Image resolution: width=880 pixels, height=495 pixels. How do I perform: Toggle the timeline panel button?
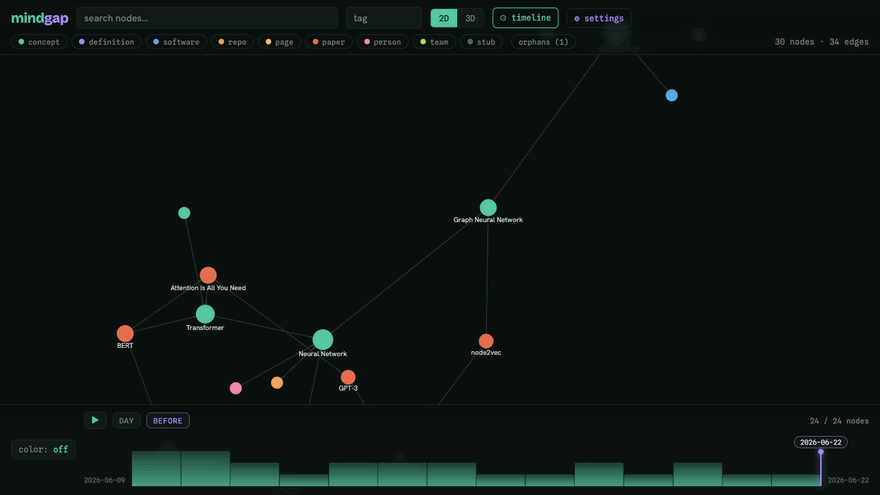coord(525,18)
